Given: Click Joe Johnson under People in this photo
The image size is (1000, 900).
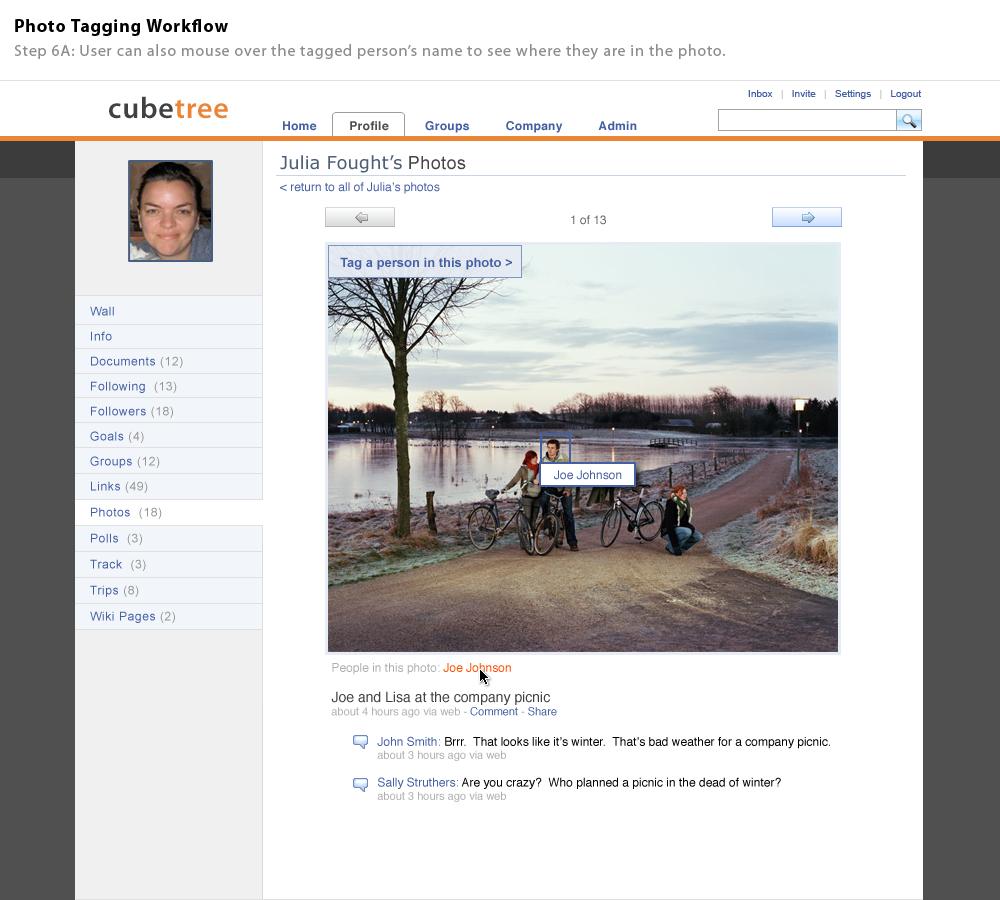Looking at the screenshot, I should click(x=477, y=668).
